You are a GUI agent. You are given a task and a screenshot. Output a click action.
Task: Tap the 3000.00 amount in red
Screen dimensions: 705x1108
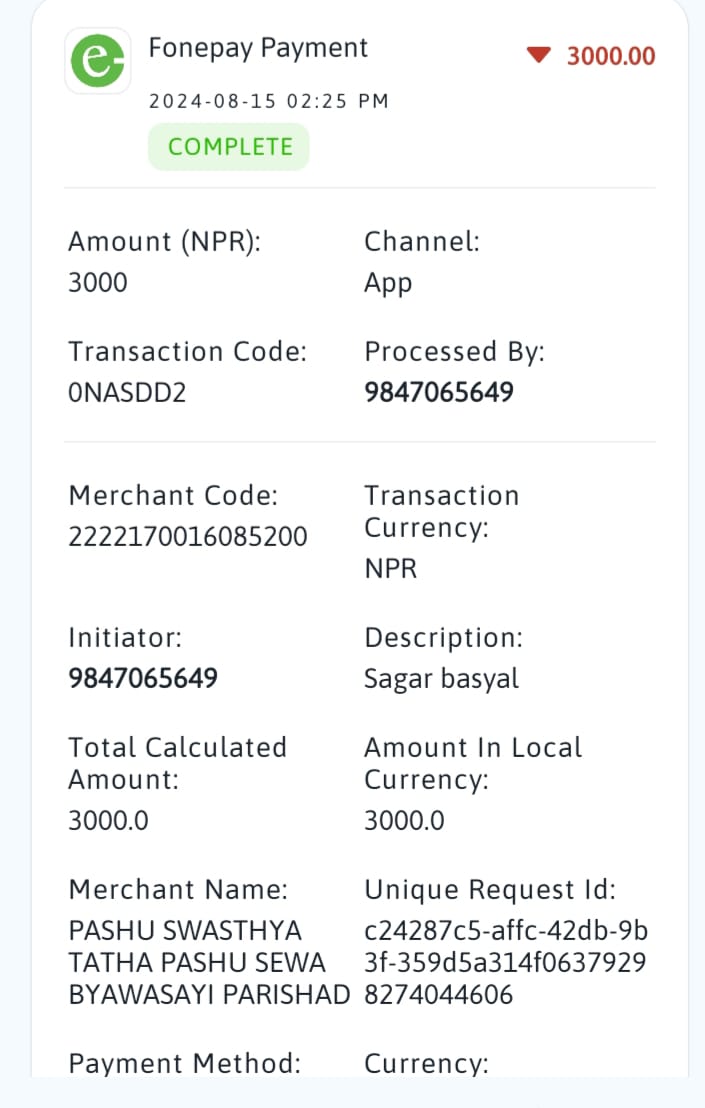point(611,56)
